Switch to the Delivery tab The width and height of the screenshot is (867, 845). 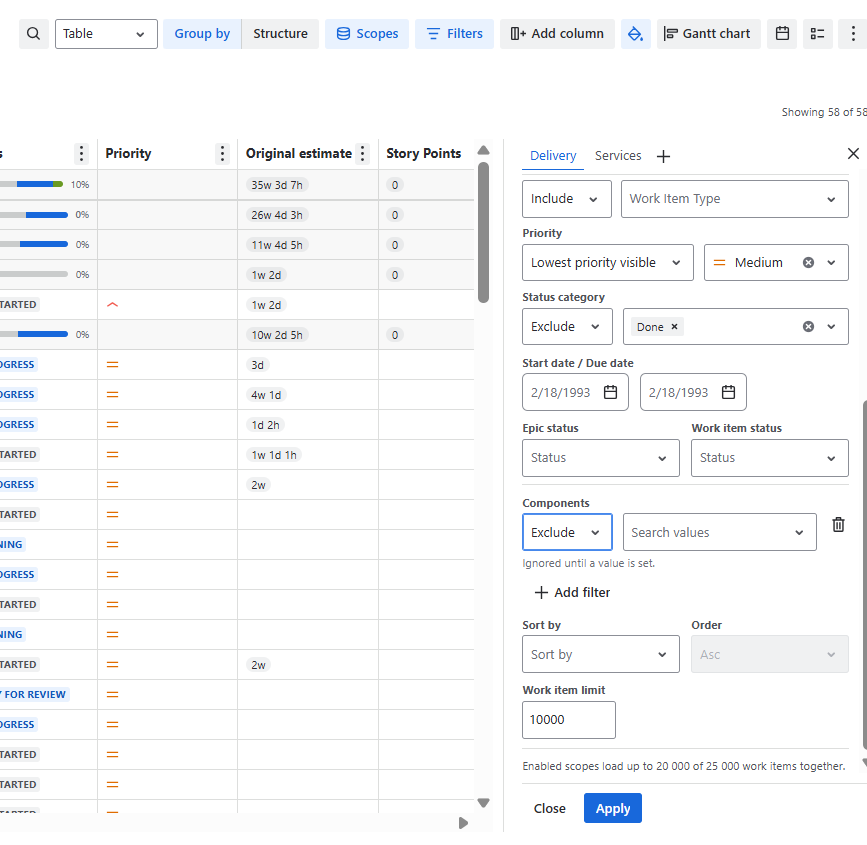pyautogui.click(x=553, y=156)
